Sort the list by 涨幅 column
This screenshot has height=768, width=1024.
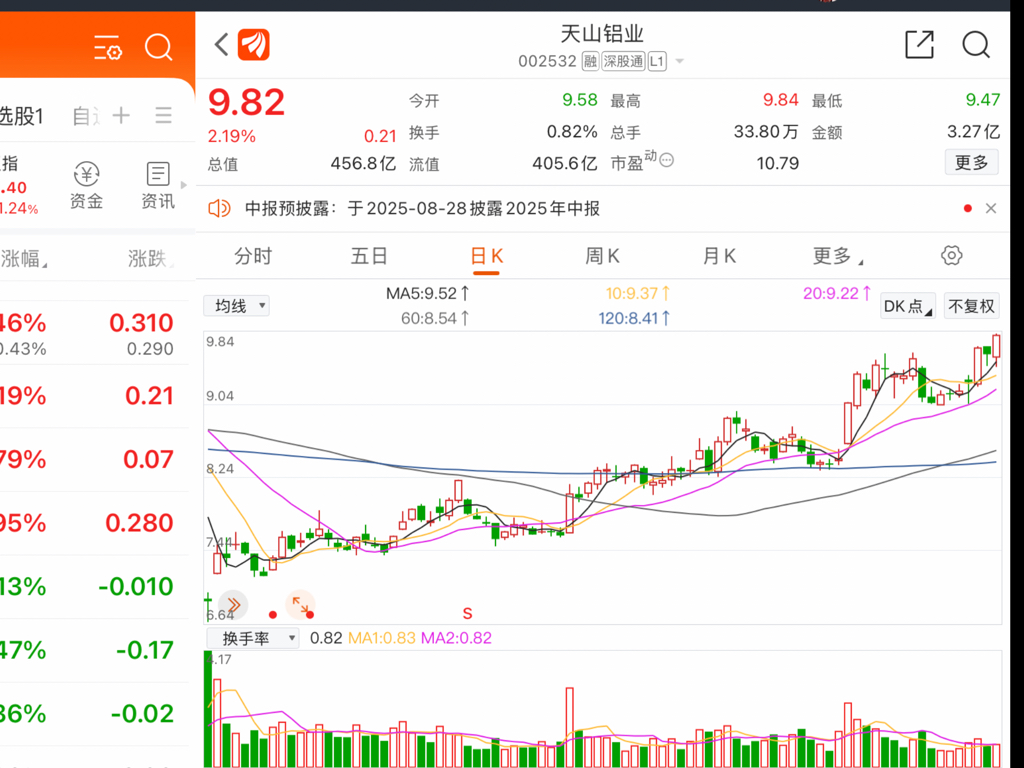(x=24, y=259)
